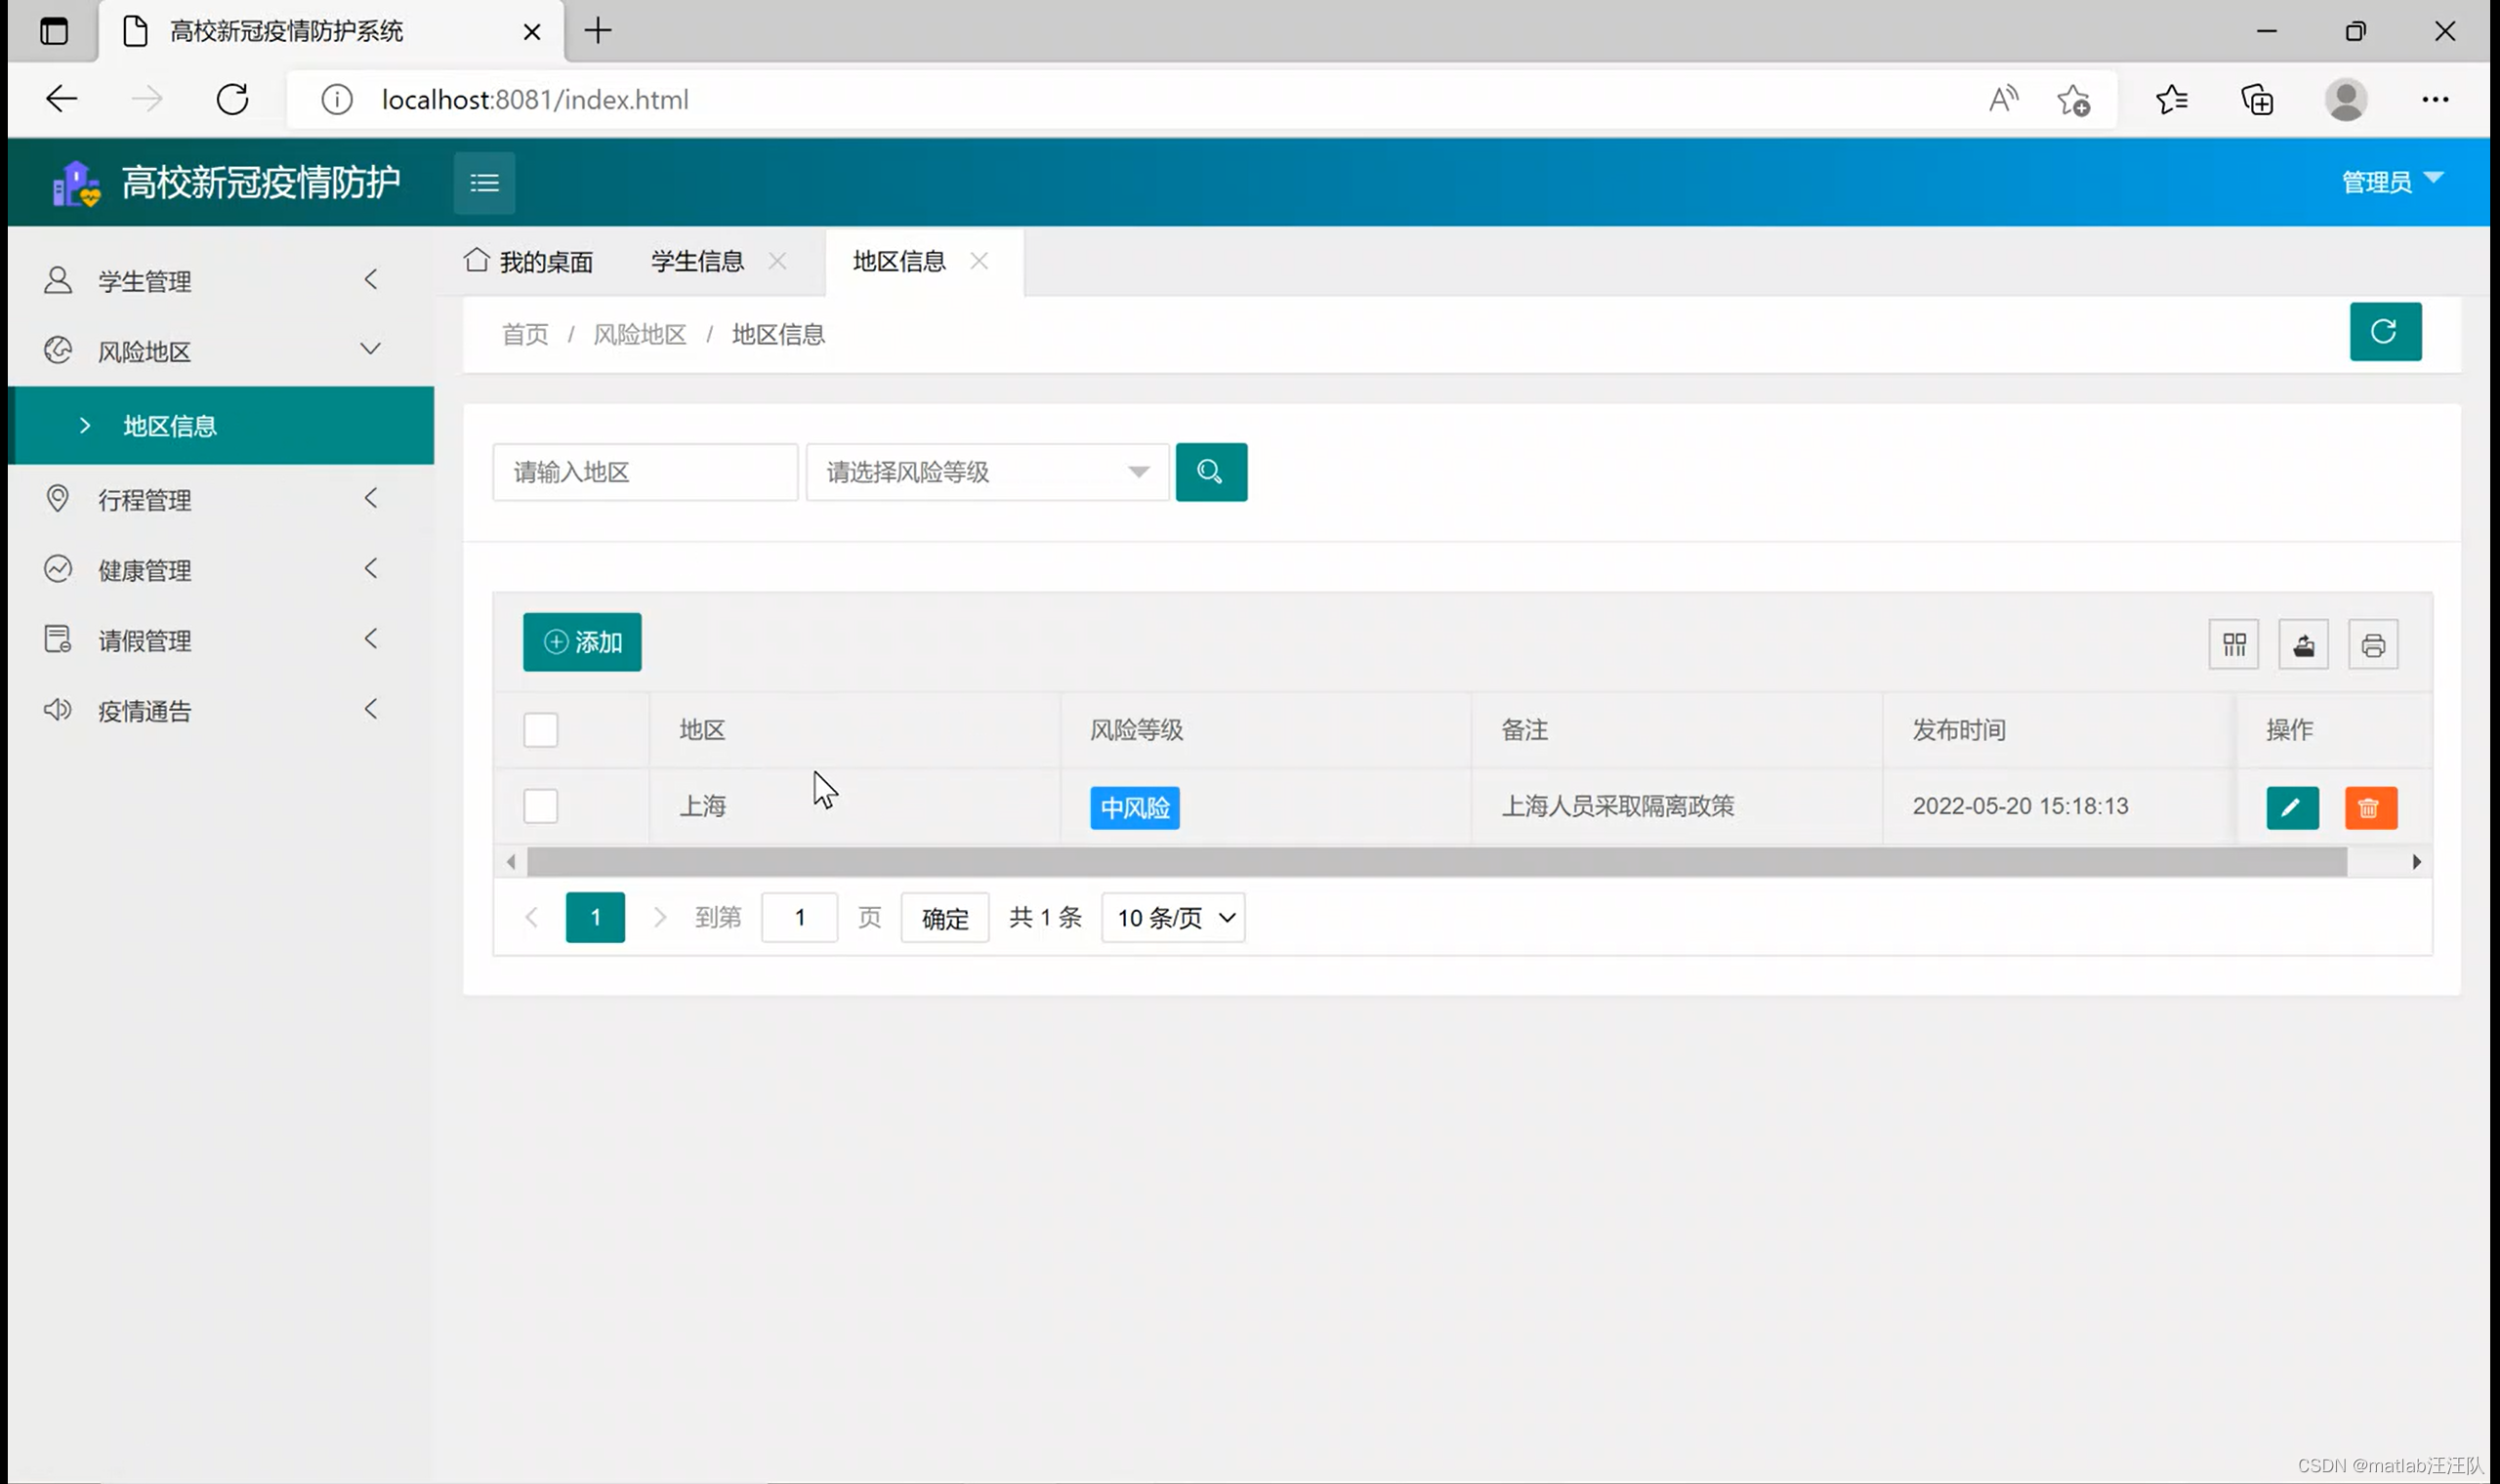Click the edit pencil icon for 上海
This screenshot has height=1484, width=2500.
coord(2292,808)
